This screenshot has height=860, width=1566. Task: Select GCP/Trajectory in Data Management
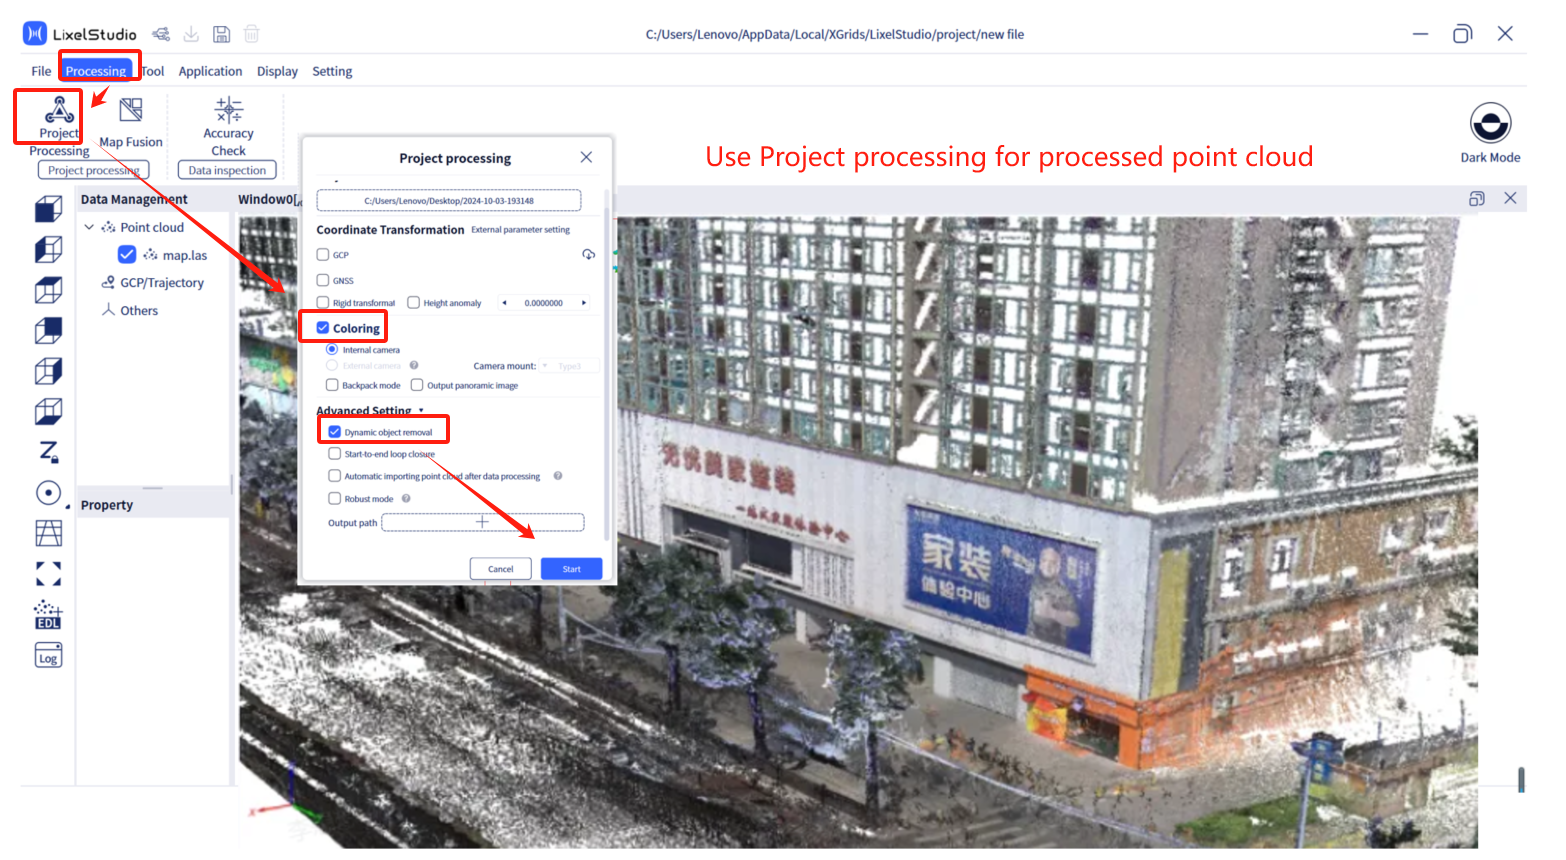tap(152, 283)
